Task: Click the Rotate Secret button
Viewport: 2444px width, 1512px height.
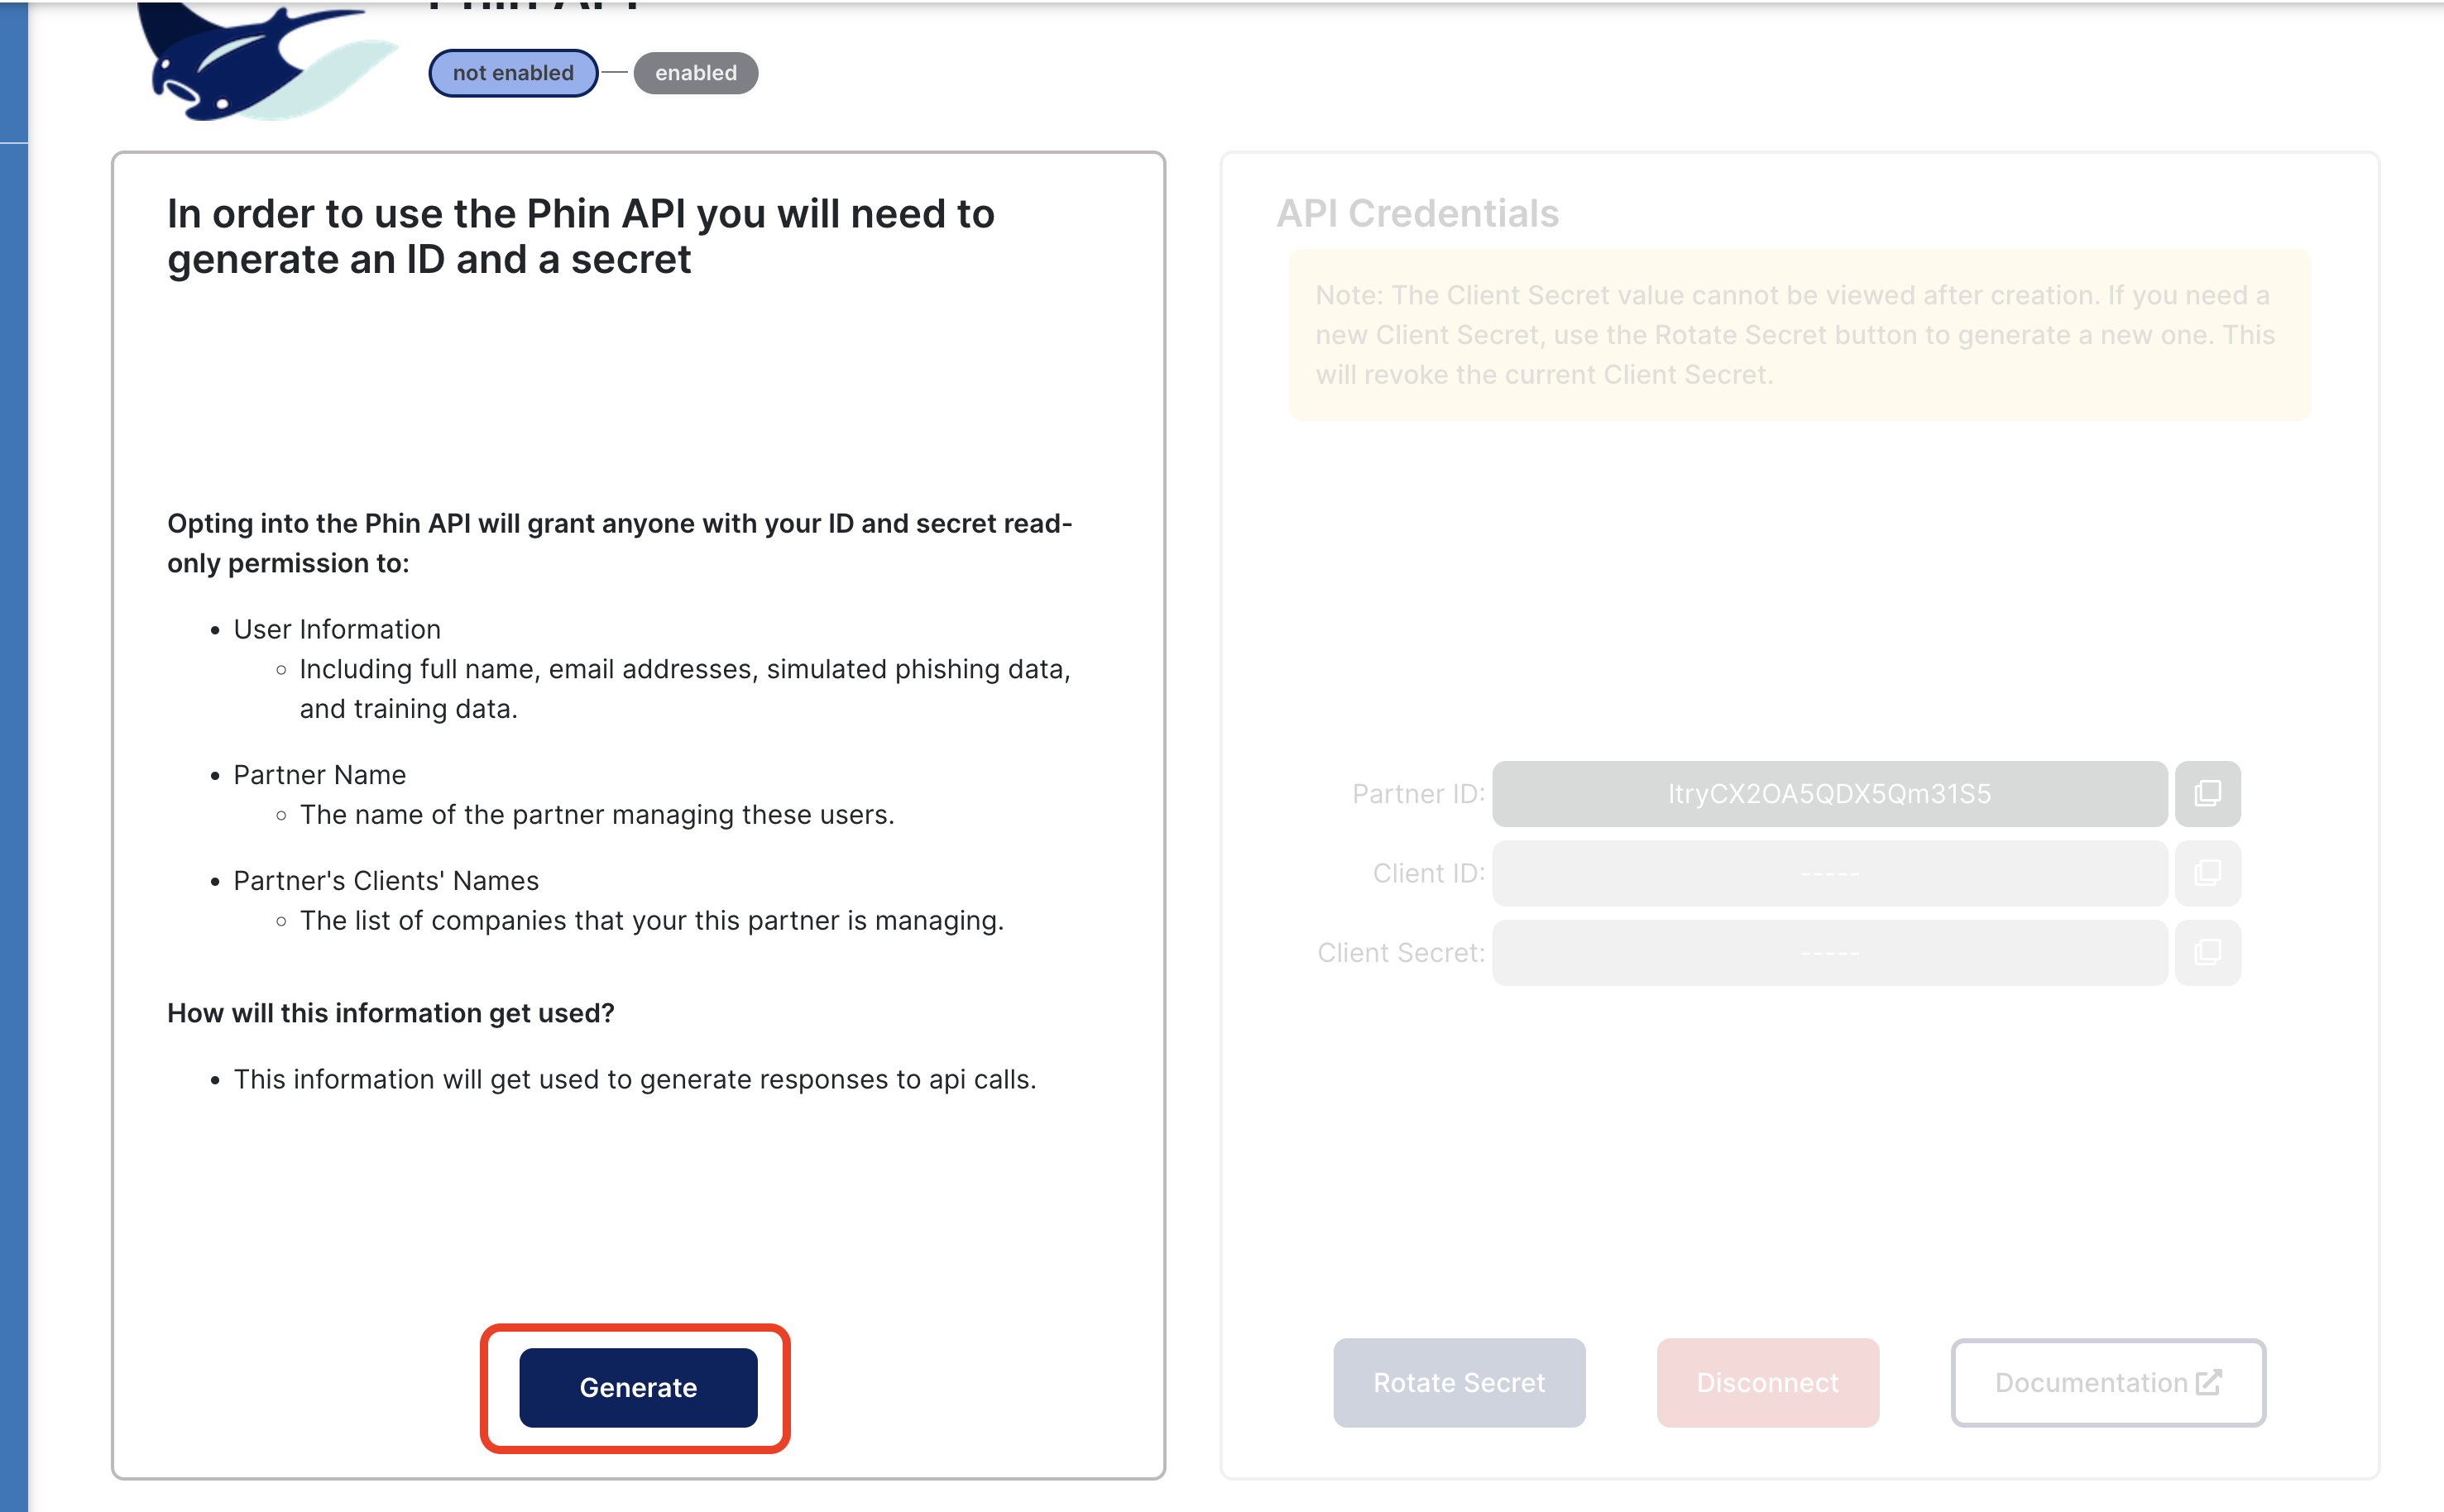Action: click(1459, 1382)
